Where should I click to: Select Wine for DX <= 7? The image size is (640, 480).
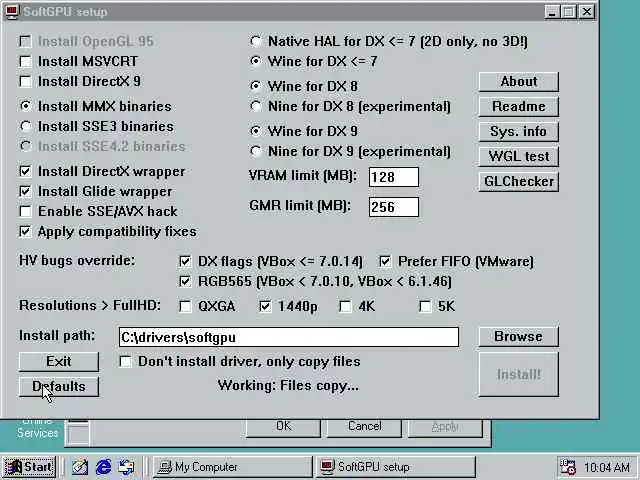point(256,62)
